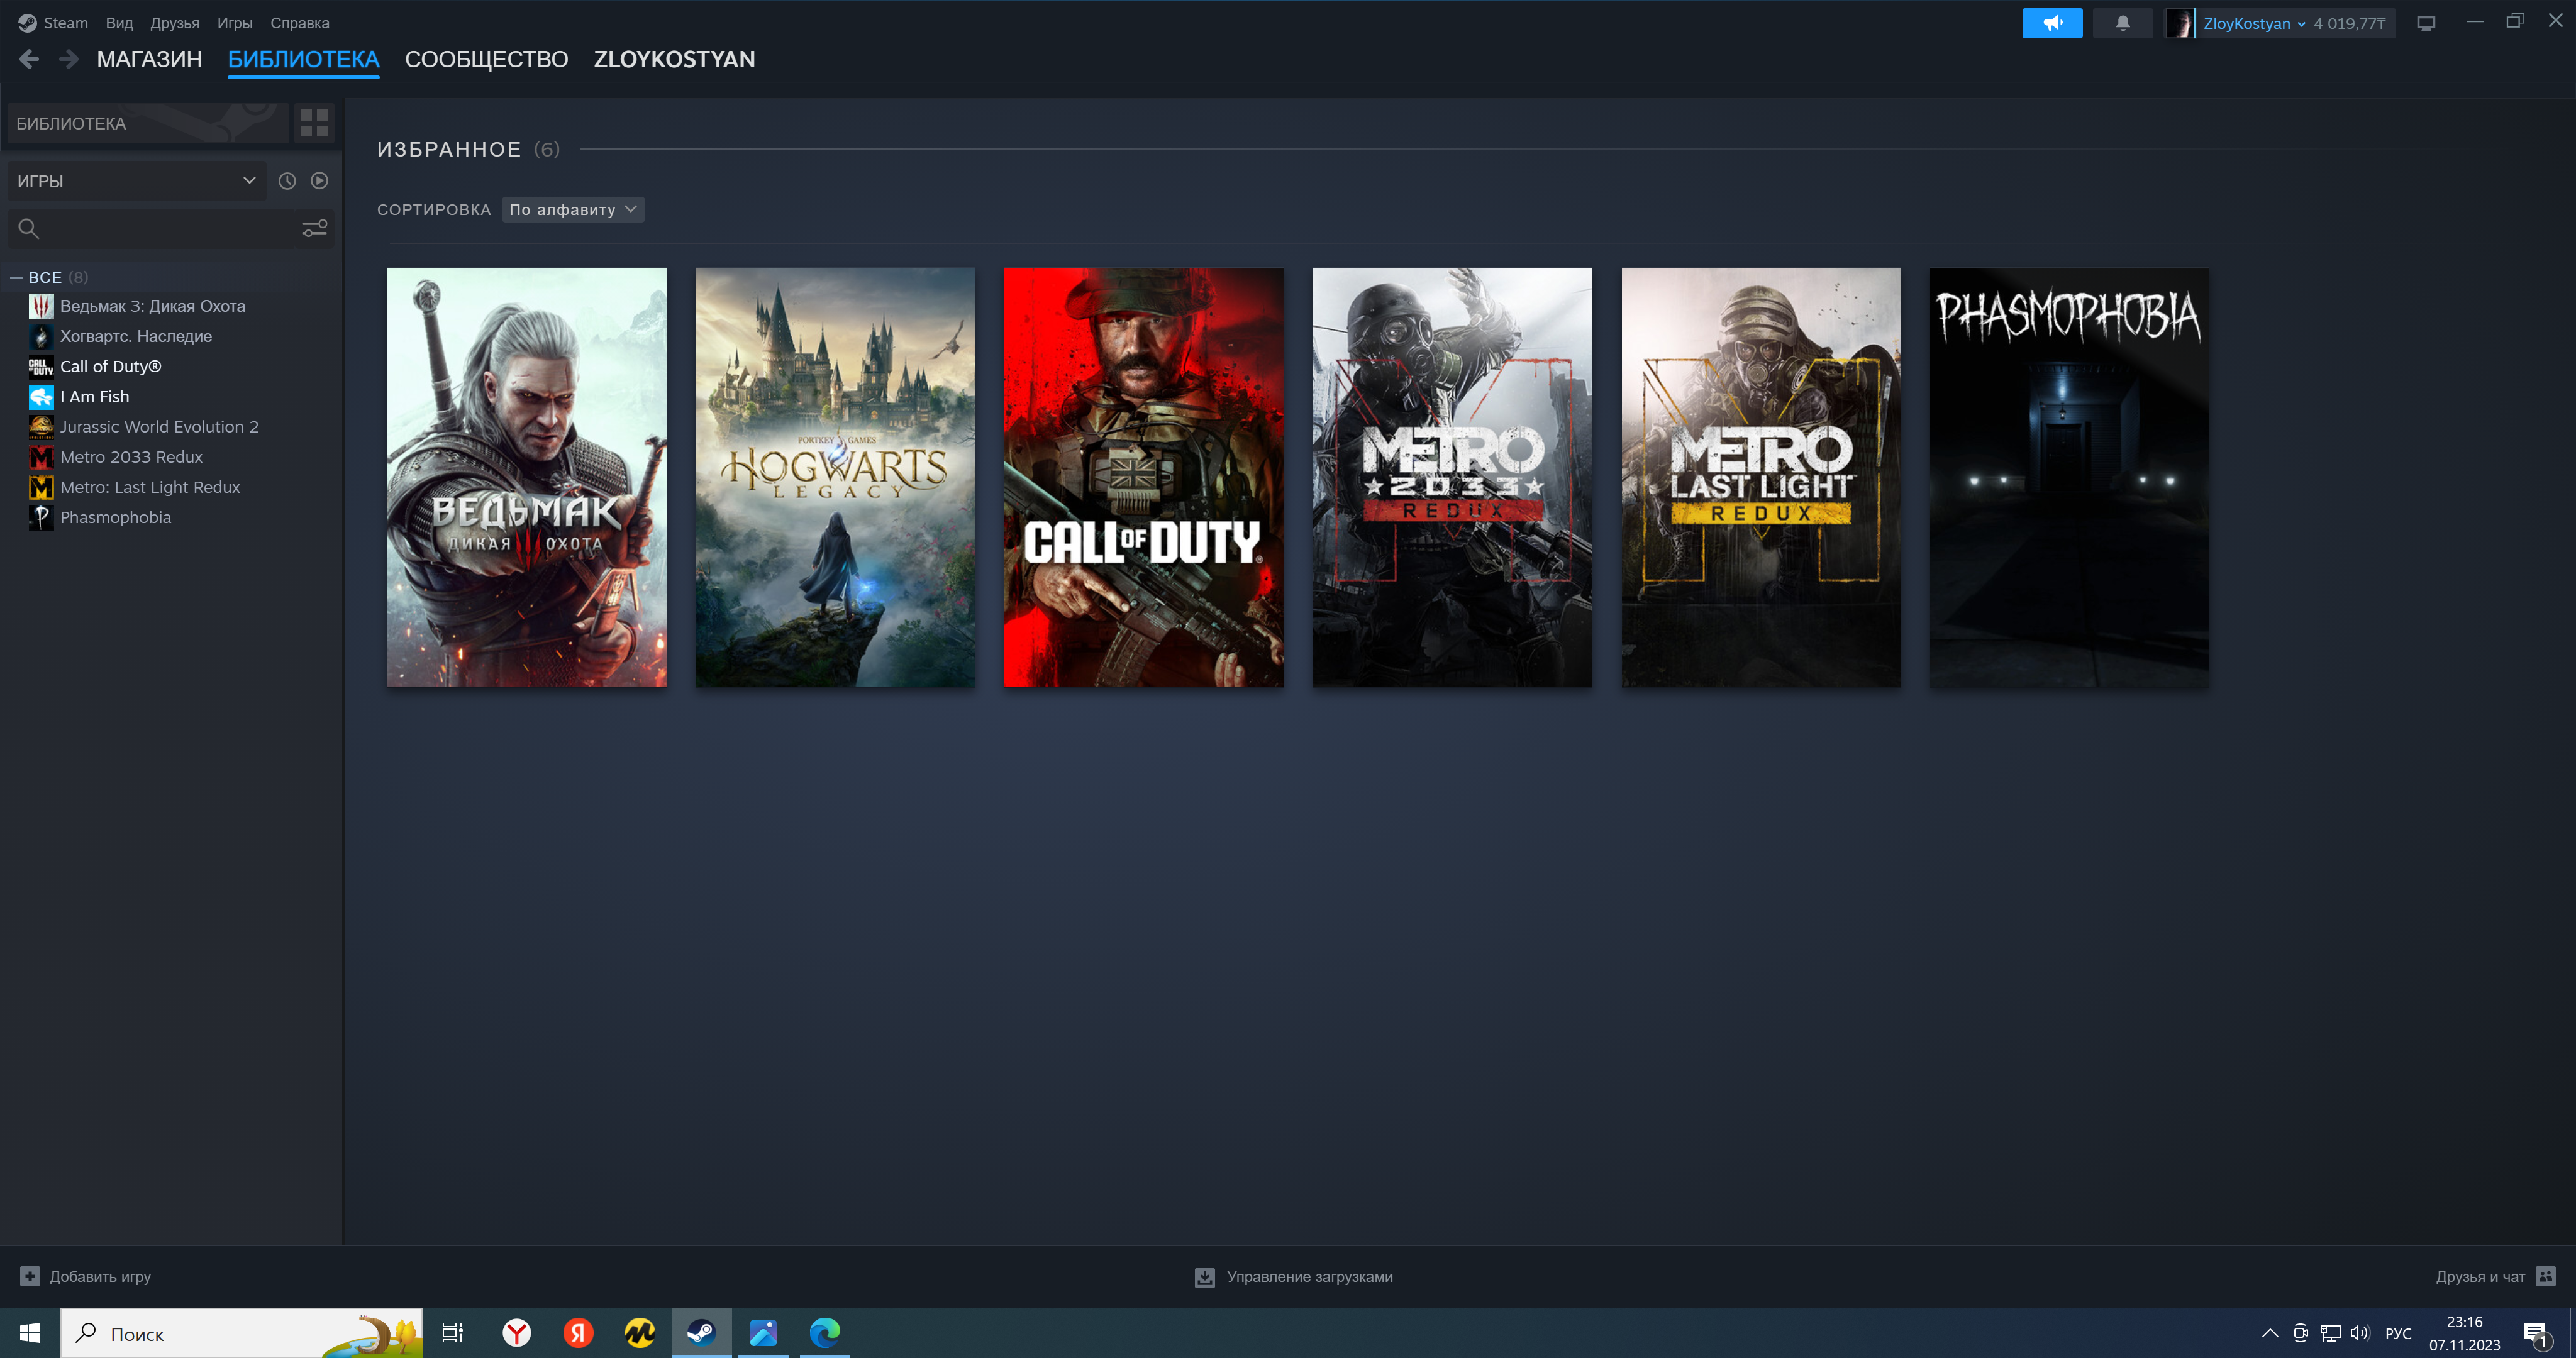Click Metro Last Light Redux list icon
Screen dimensions: 2576x1358
coord(41,487)
